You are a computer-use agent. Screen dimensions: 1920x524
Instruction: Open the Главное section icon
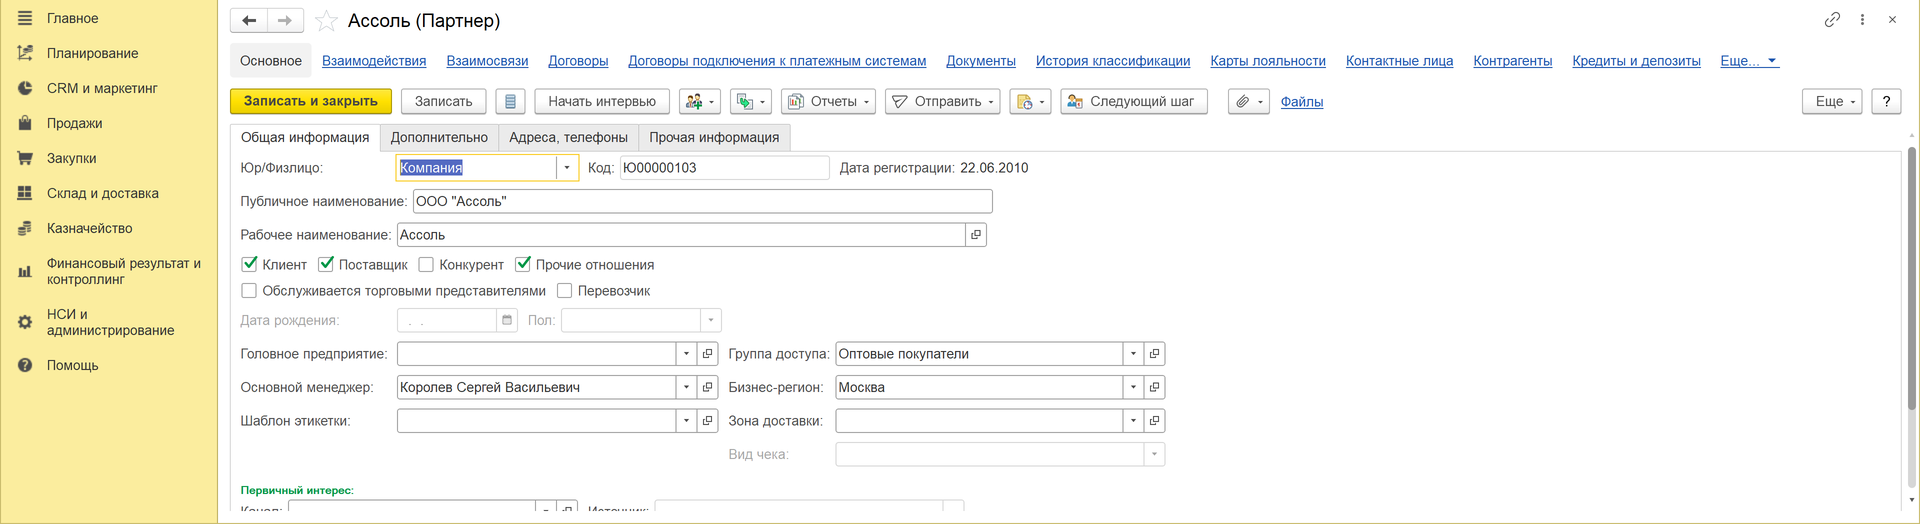[x=25, y=18]
